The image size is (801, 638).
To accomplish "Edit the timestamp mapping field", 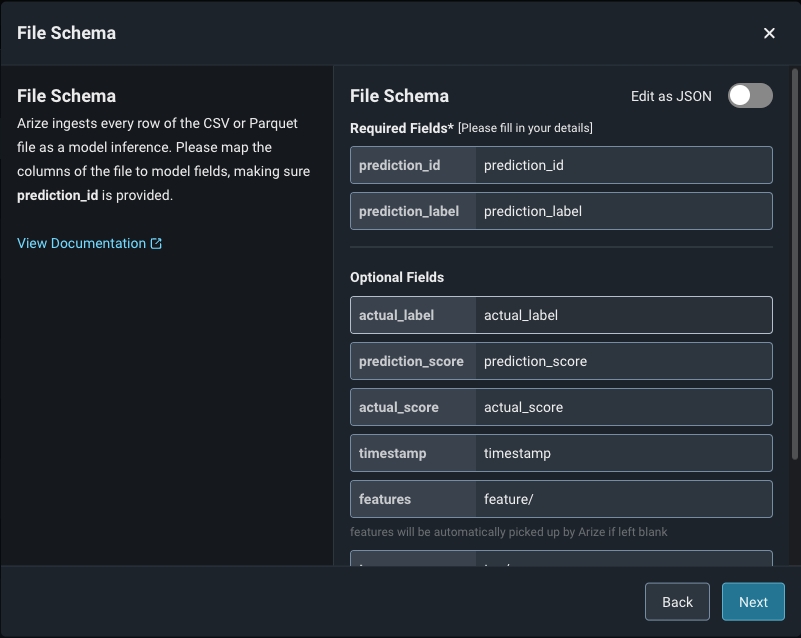I will (623, 453).
